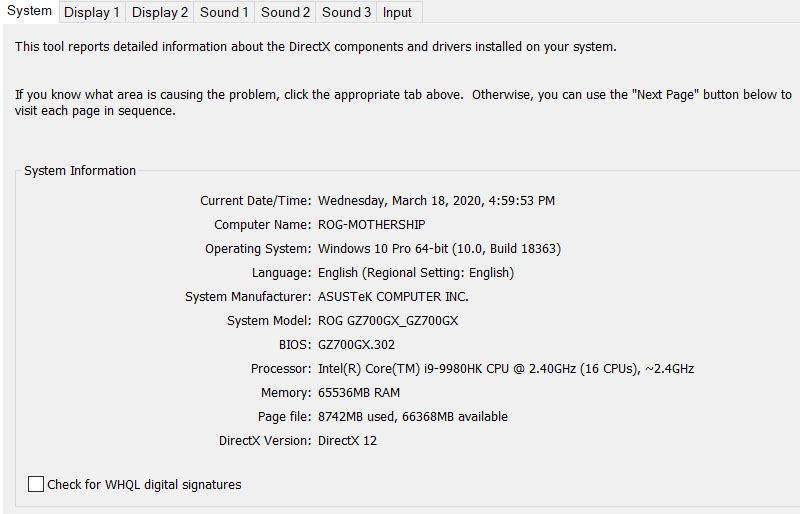The image size is (800, 514).
Task: Click the Intel Core i9-9980HK processor text
Action: 505,368
